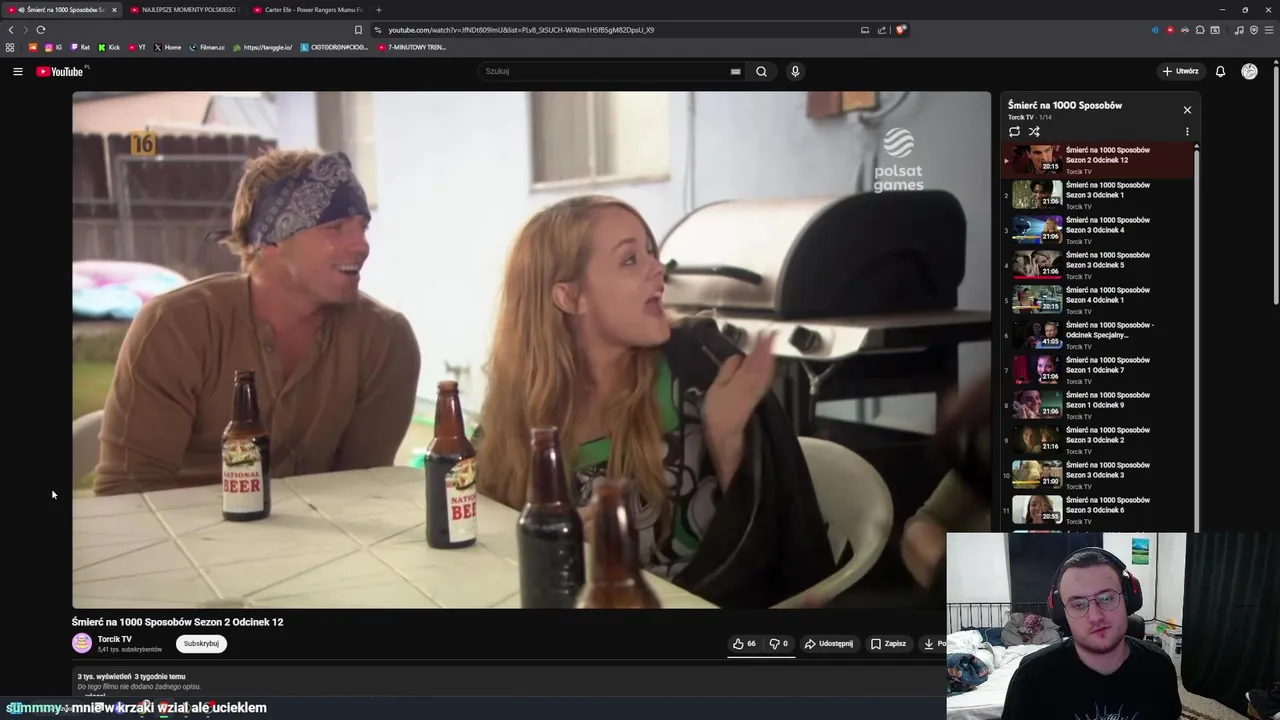1280x720 pixels.
Task: Reload the current page
Action: pyautogui.click(x=41, y=30)
